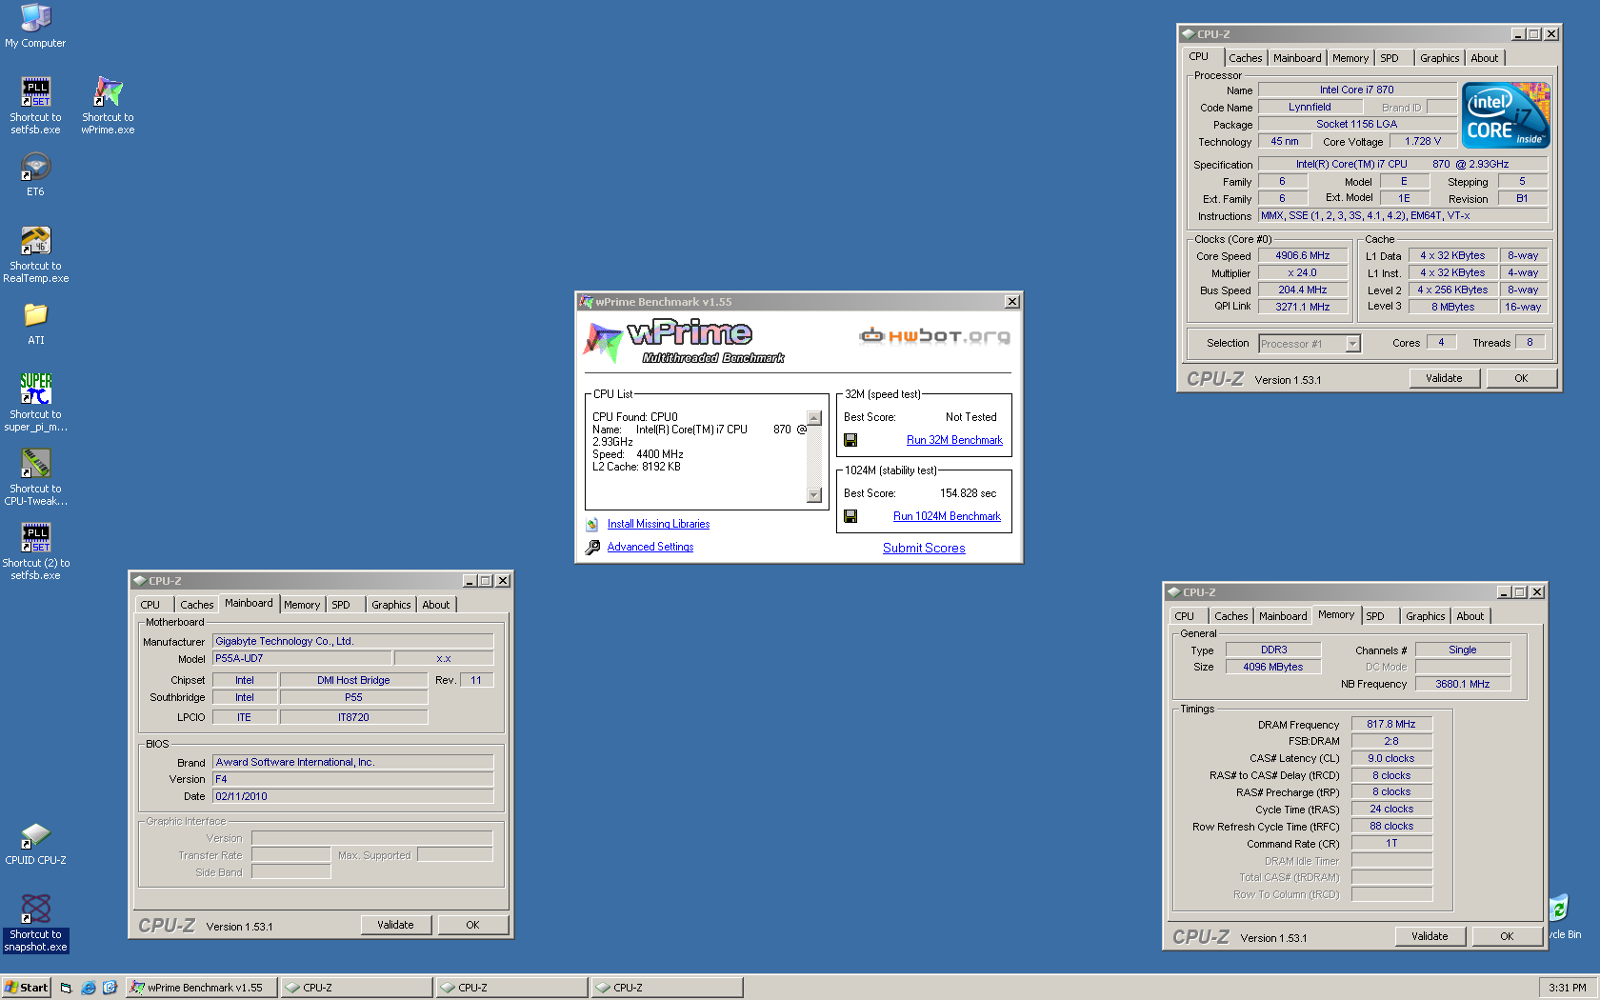Click the BIOS date 02/11/2010 field
The width and height of the screenshot is (1600, 1000).
click(x=352, y=796)
